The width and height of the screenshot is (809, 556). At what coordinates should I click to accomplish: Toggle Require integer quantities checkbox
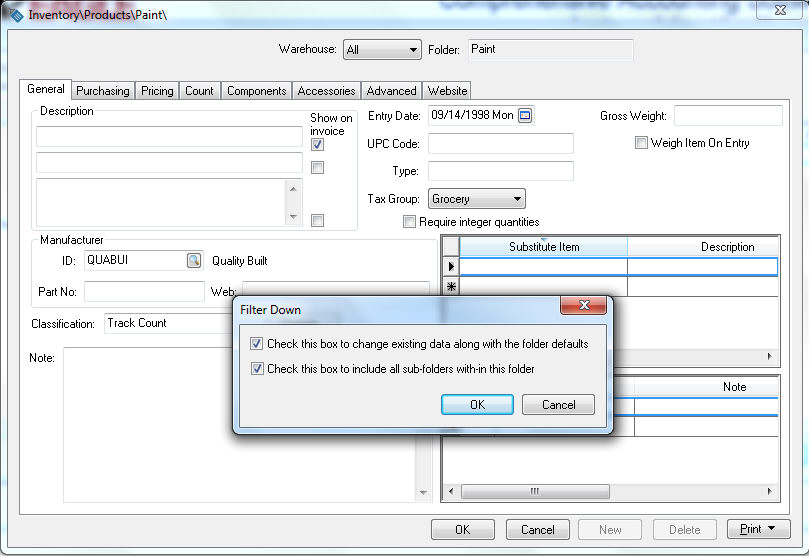click(409, 222)
